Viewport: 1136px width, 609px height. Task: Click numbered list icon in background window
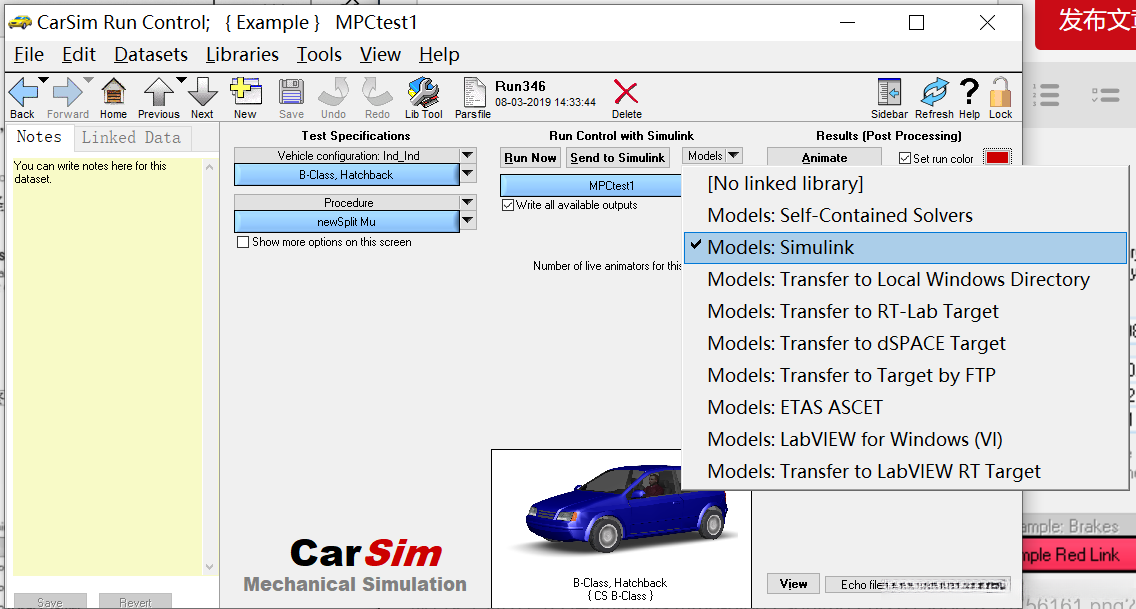pyautogui.click(x=1046, y=96)
